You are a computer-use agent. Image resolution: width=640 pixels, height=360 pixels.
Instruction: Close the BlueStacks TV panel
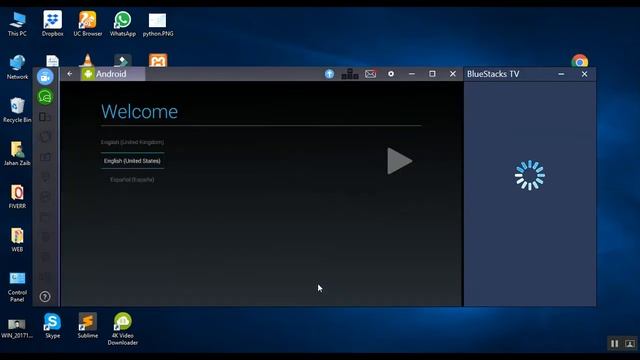584,74
